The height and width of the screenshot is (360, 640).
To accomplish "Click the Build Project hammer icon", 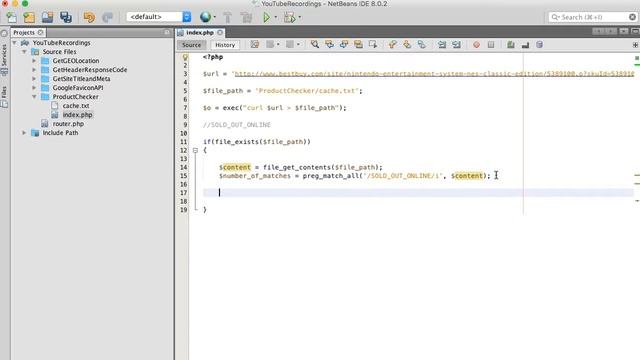I will point(228,17).
